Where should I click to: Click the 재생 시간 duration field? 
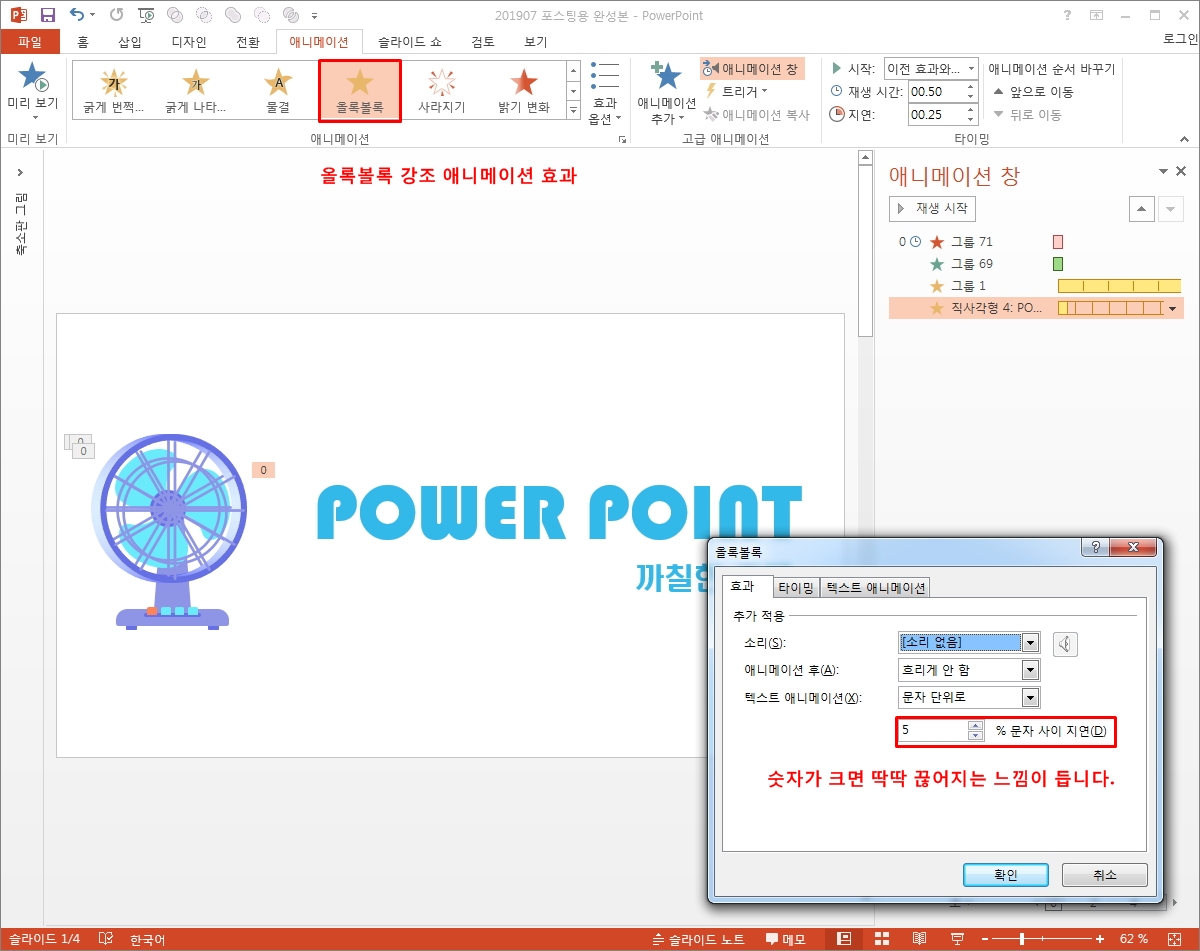coord(935,91)
